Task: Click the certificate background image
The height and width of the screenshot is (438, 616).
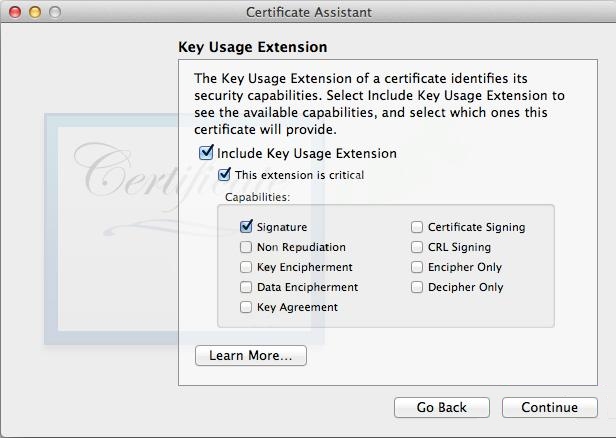Action: point(110,230)
